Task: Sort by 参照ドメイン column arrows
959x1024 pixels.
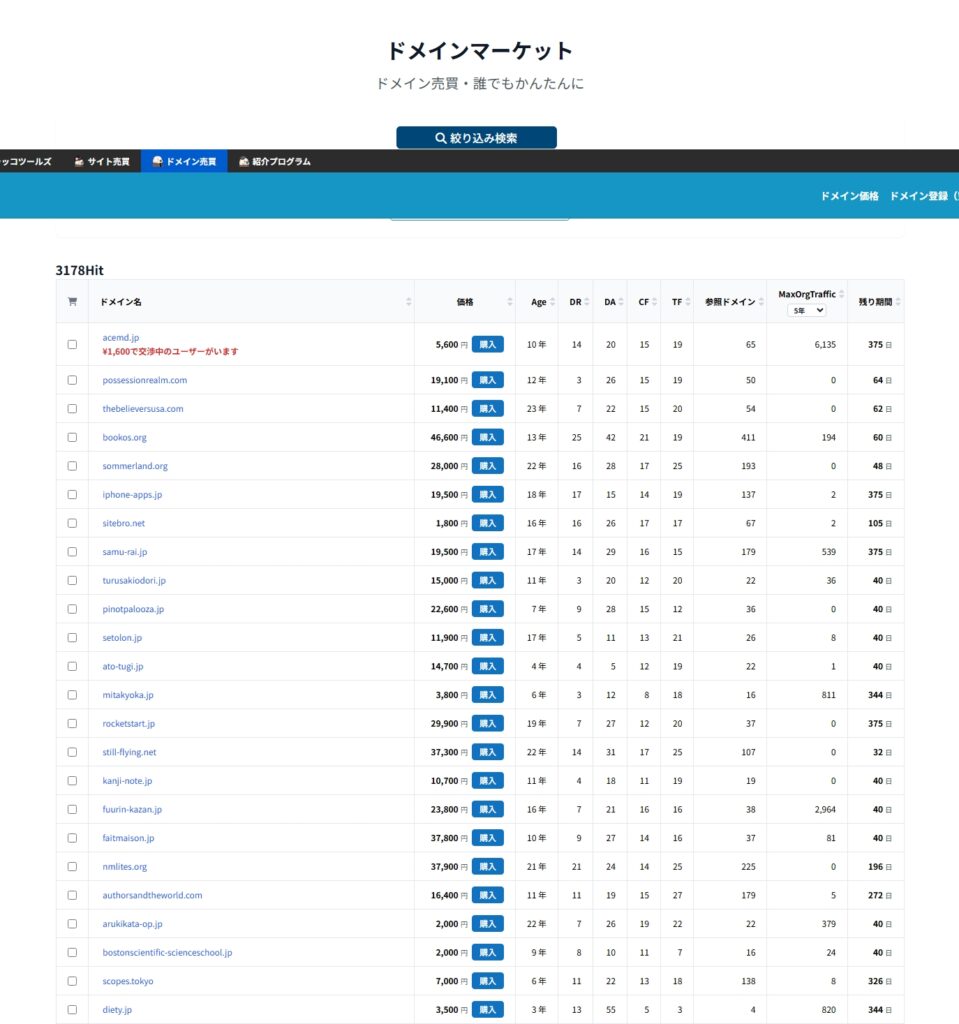Action: 761,302
